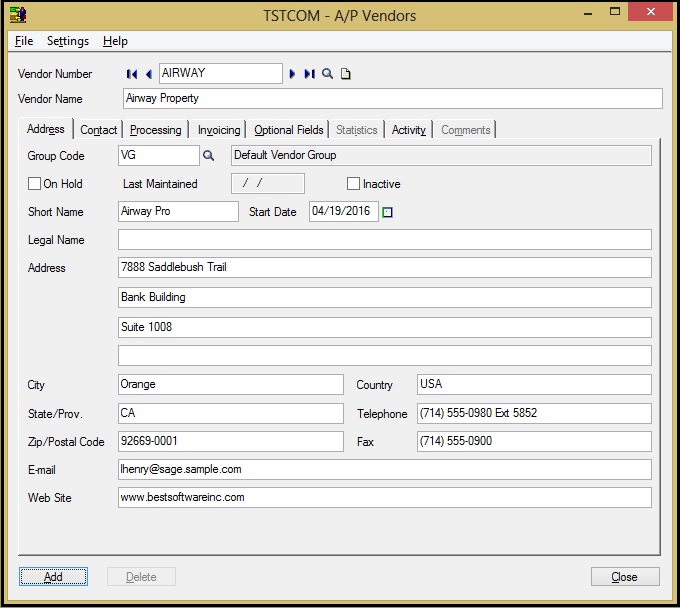
Task: Click the Vendor Name field
Action: (392, 98)
